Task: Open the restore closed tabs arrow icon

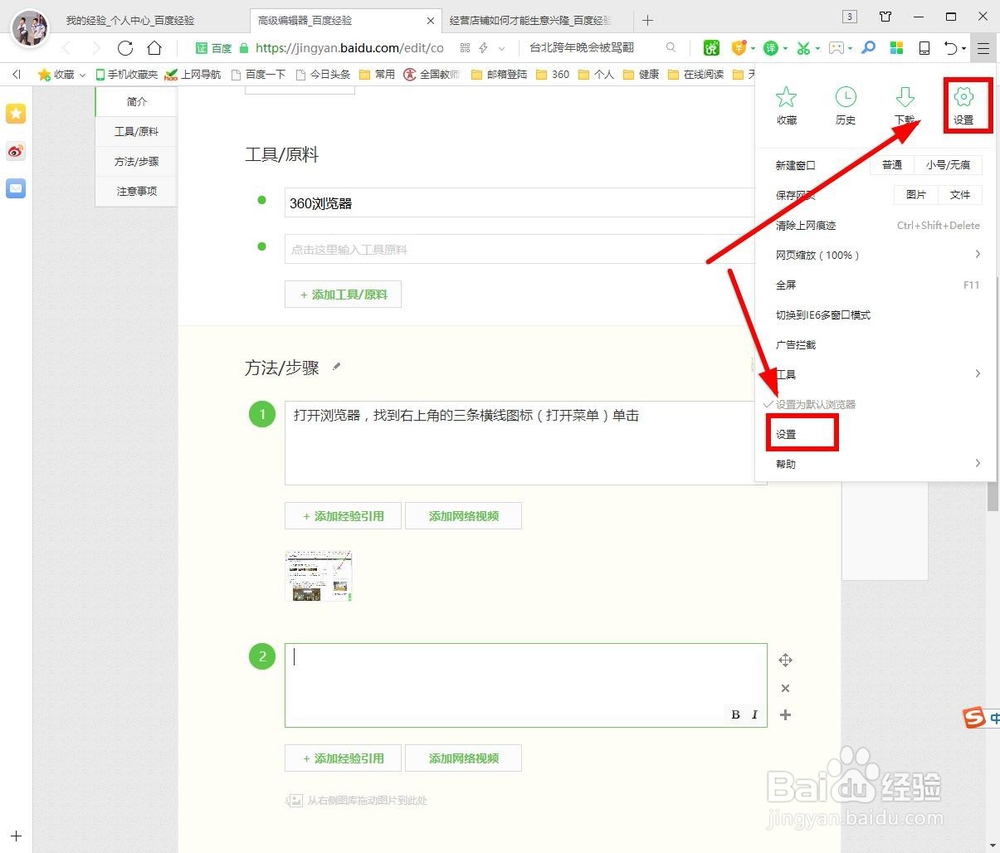Action: tap(952, 47)
